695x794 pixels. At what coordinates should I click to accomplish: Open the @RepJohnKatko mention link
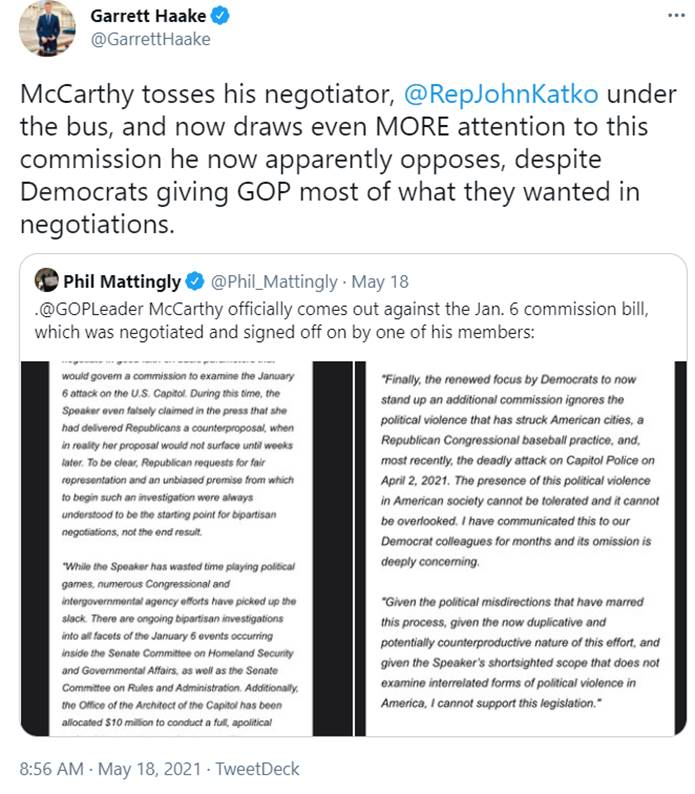point(500,95)
